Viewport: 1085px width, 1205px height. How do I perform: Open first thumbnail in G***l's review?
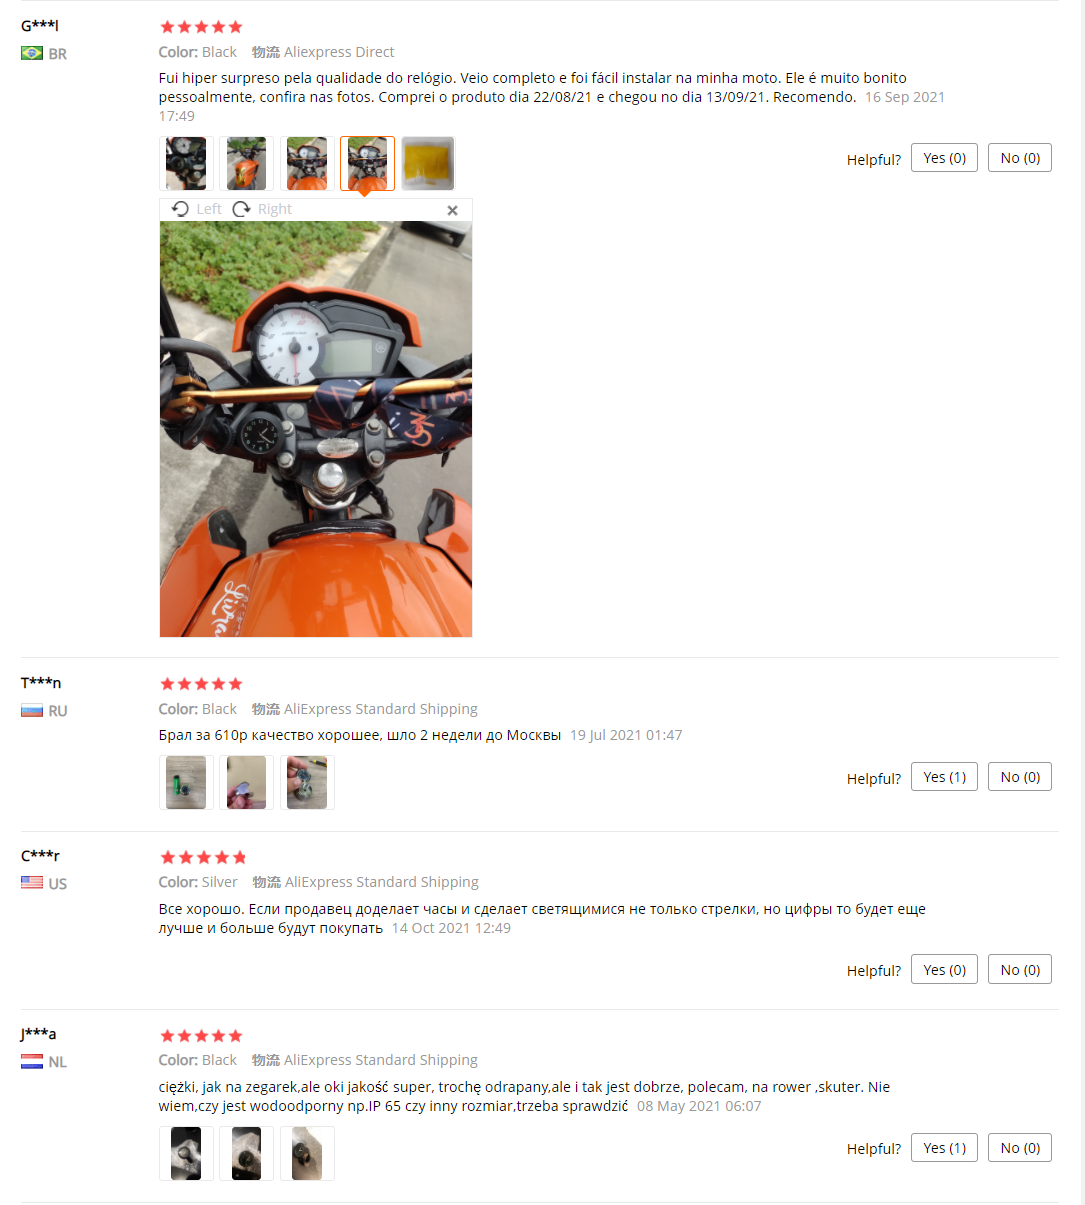tap(186, 163)
